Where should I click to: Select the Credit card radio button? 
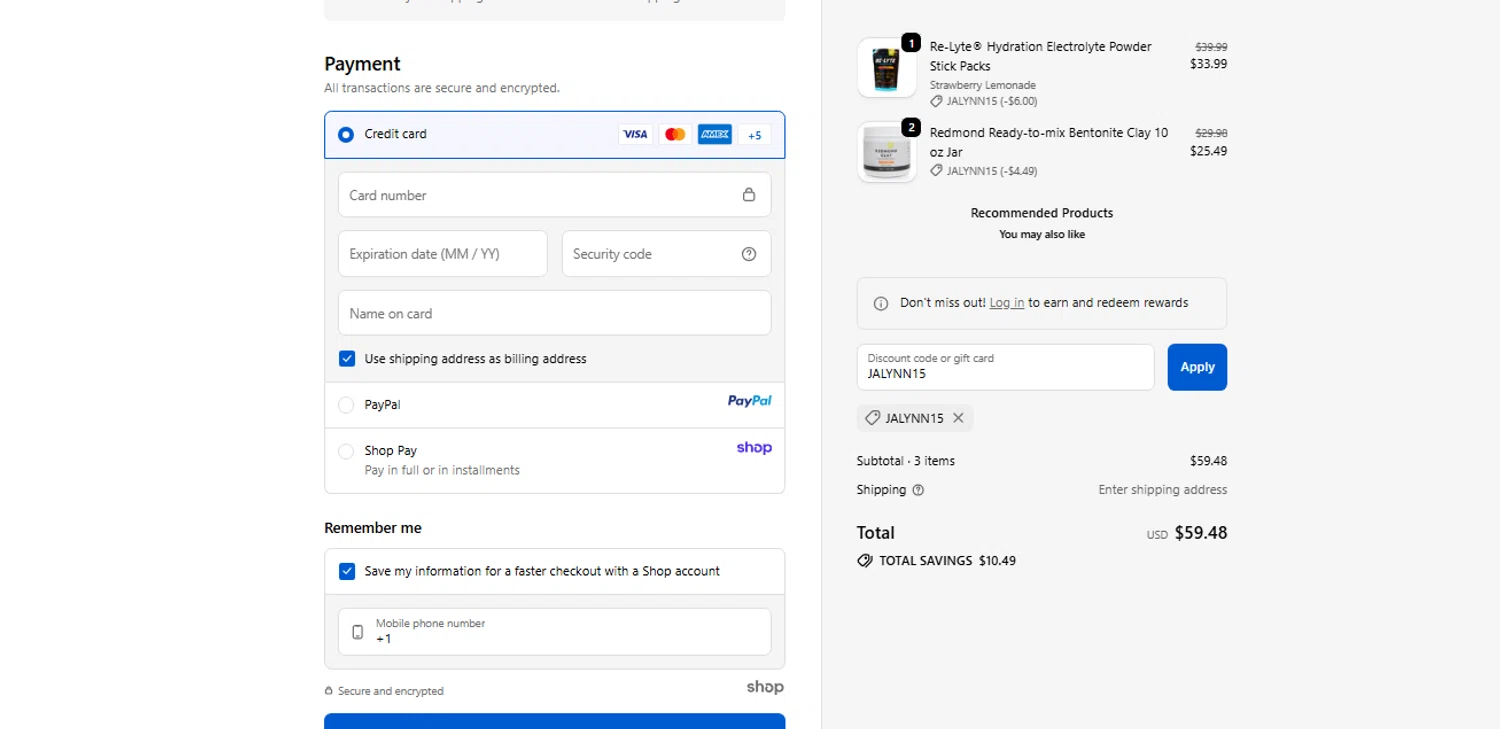click(x=346, y=134)
